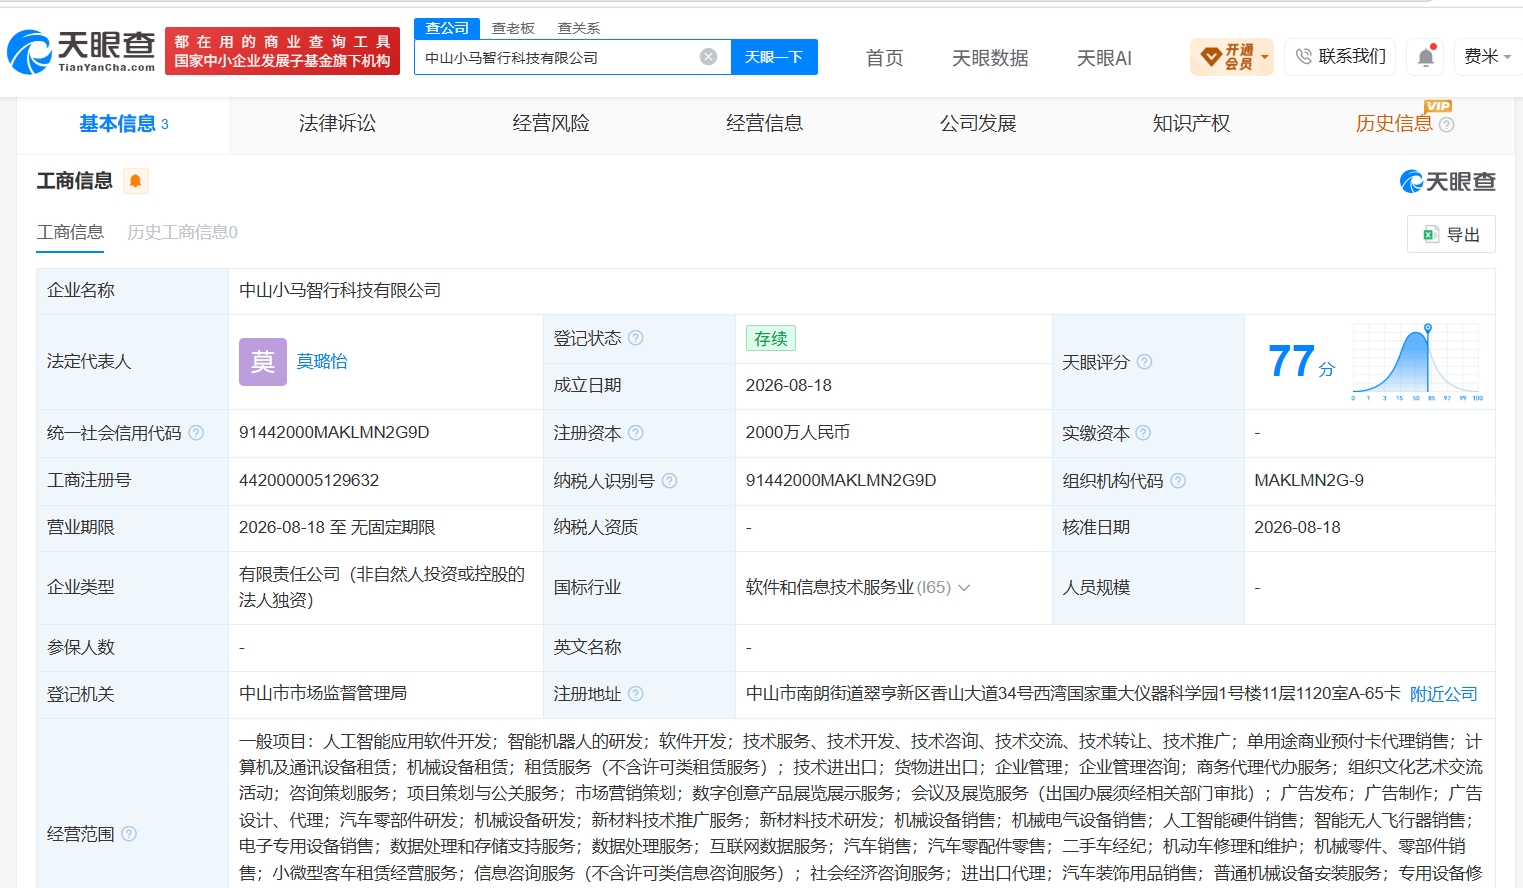The width and height of the screenshot is (1523, 888).
Task: Click help icon next to 注册地址
Action: 636,694
